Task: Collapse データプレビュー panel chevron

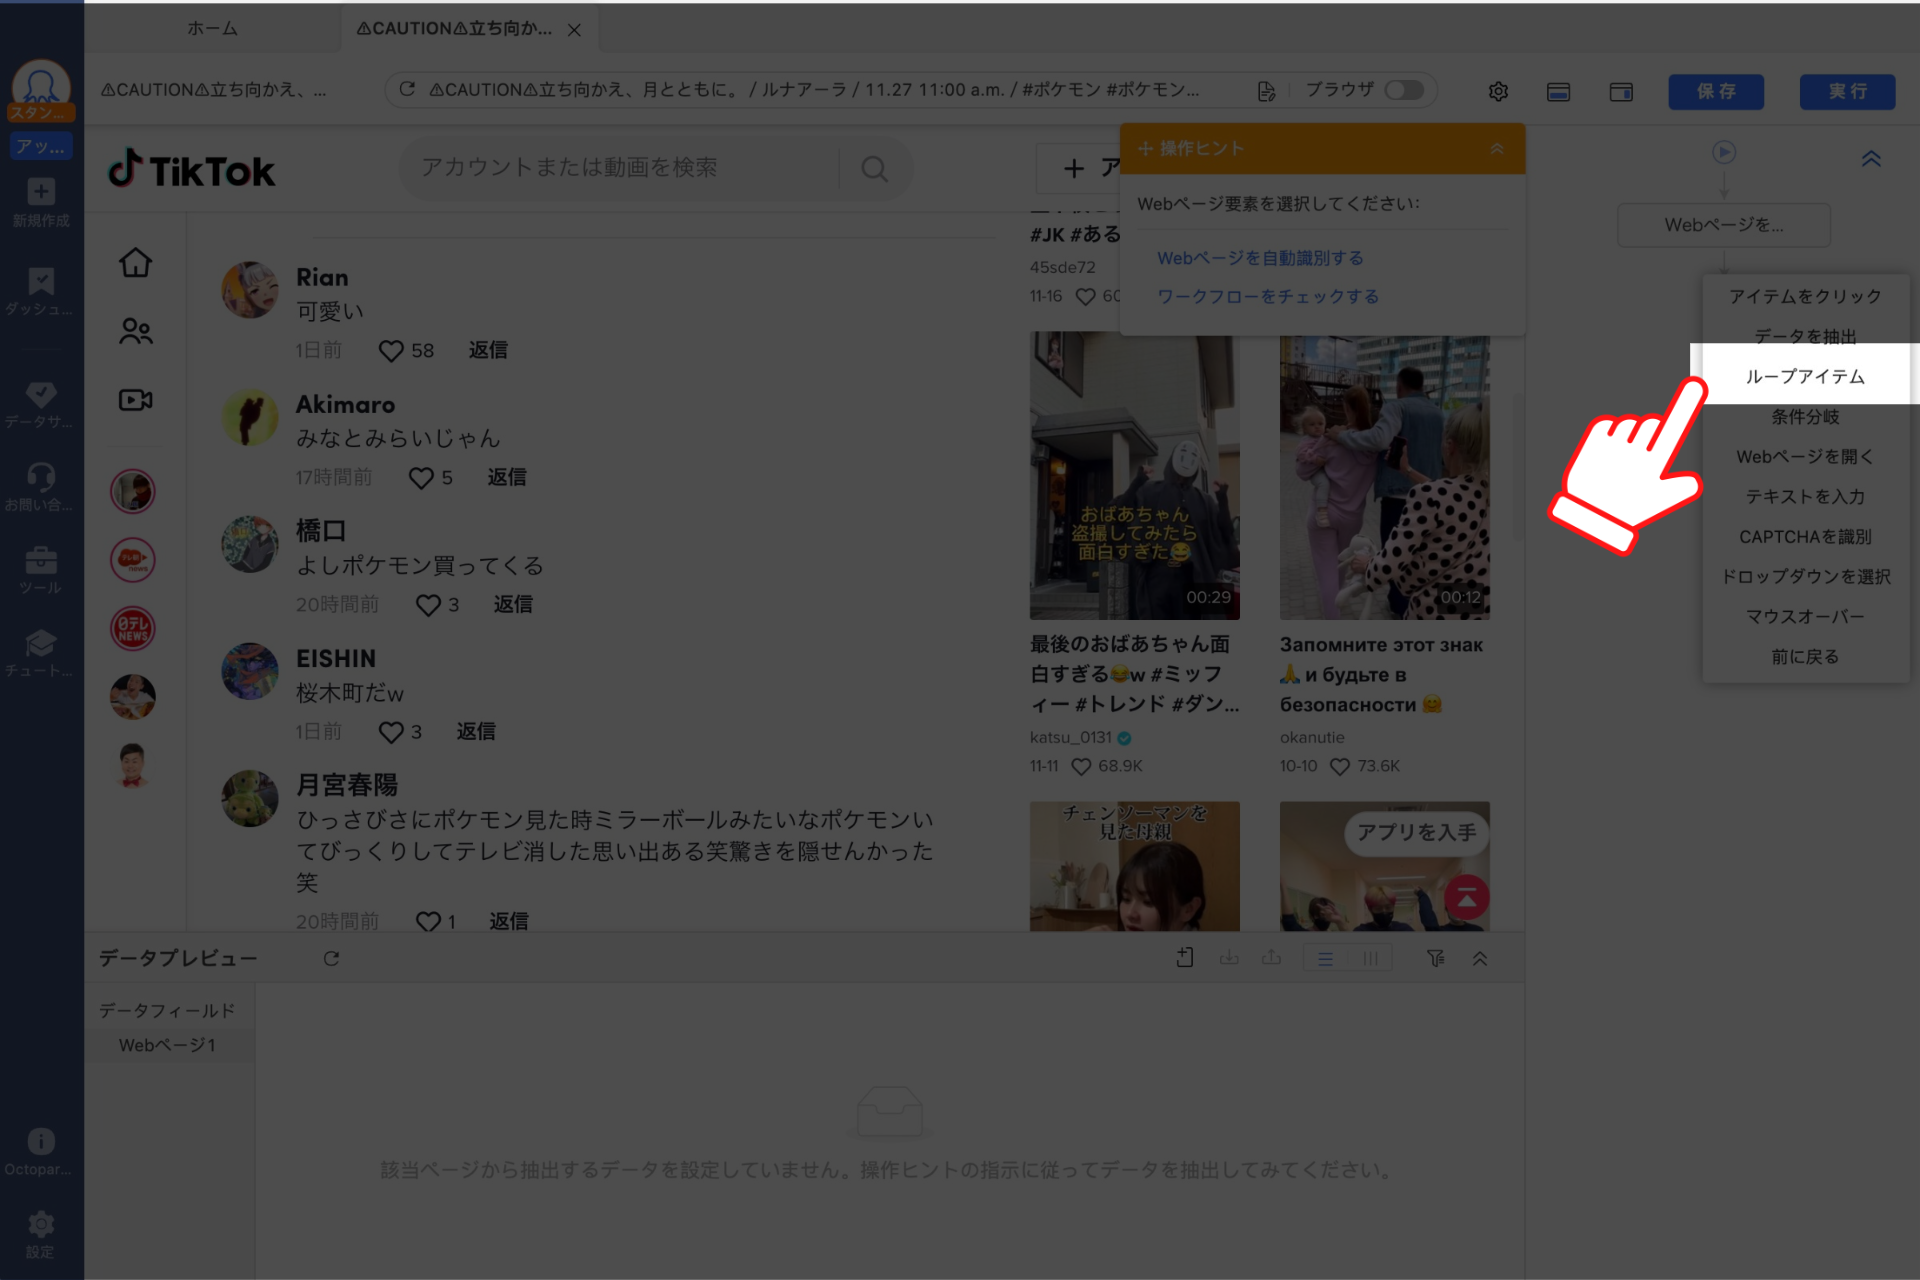Action: [x=1480, y=958]
